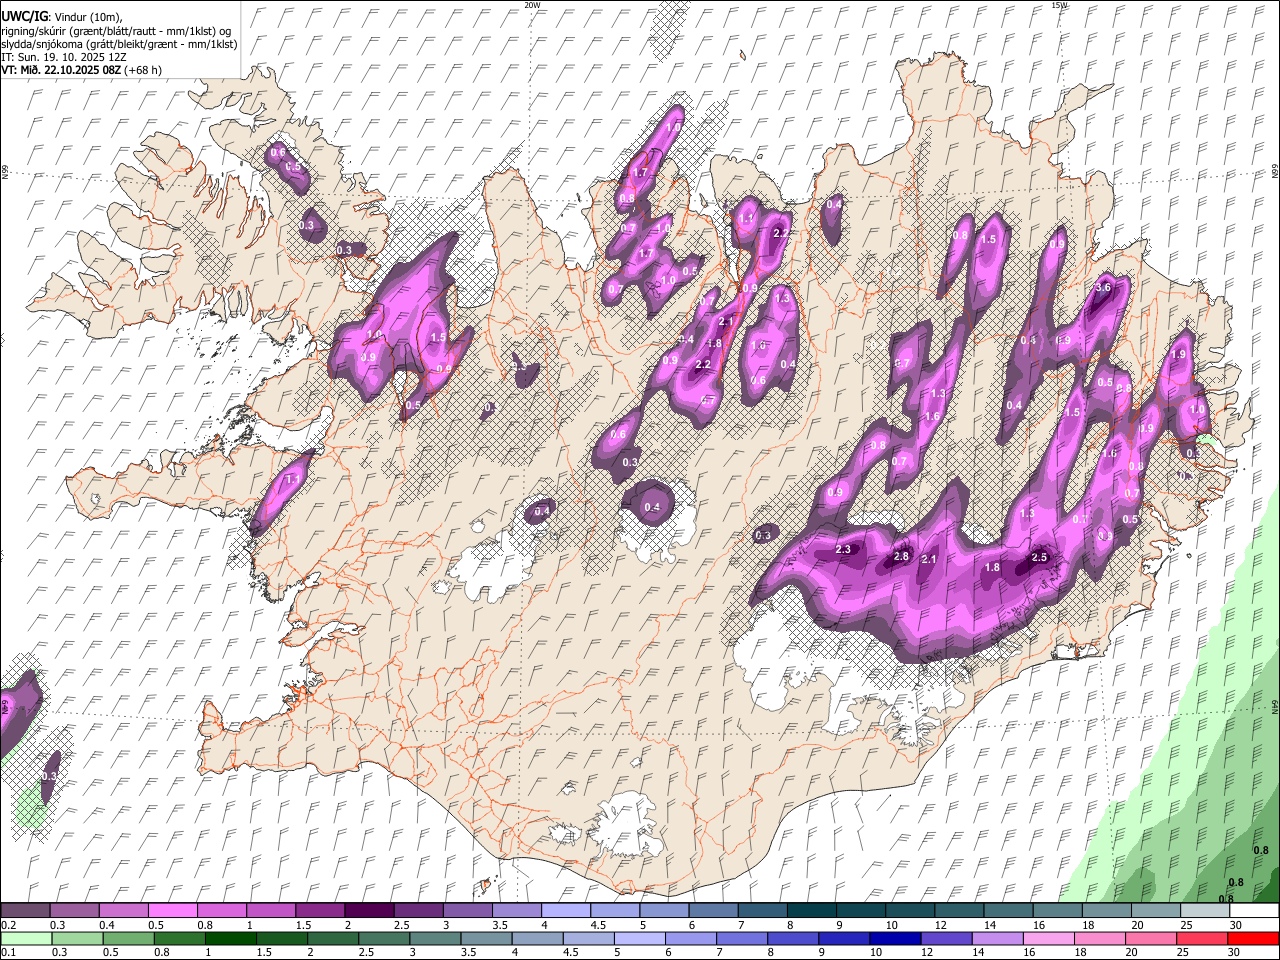Select bright pink swatch between 0.5 and 0.8, upper legend
The height and width of the screenshot is (960, 1280).
[172, 910]
